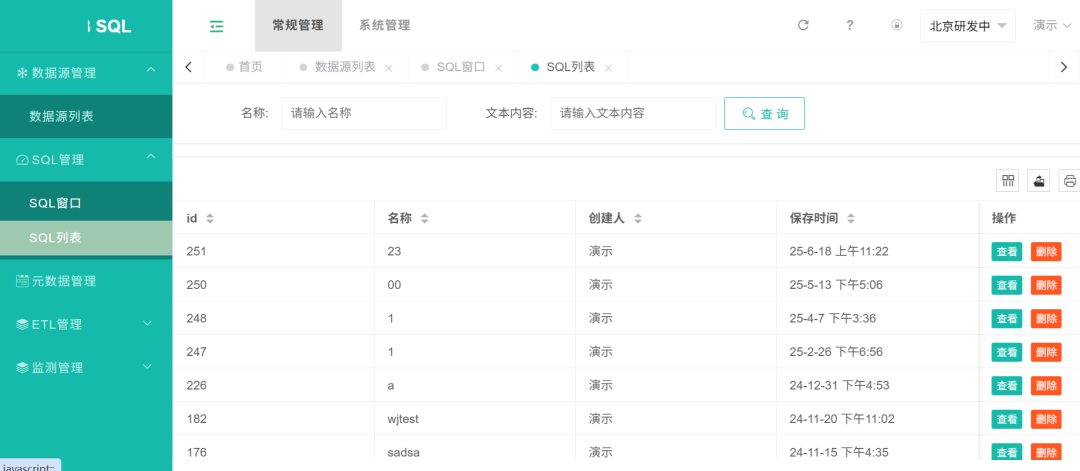
Task: Close the 数据源列表 tab
Action: point(388,68)
